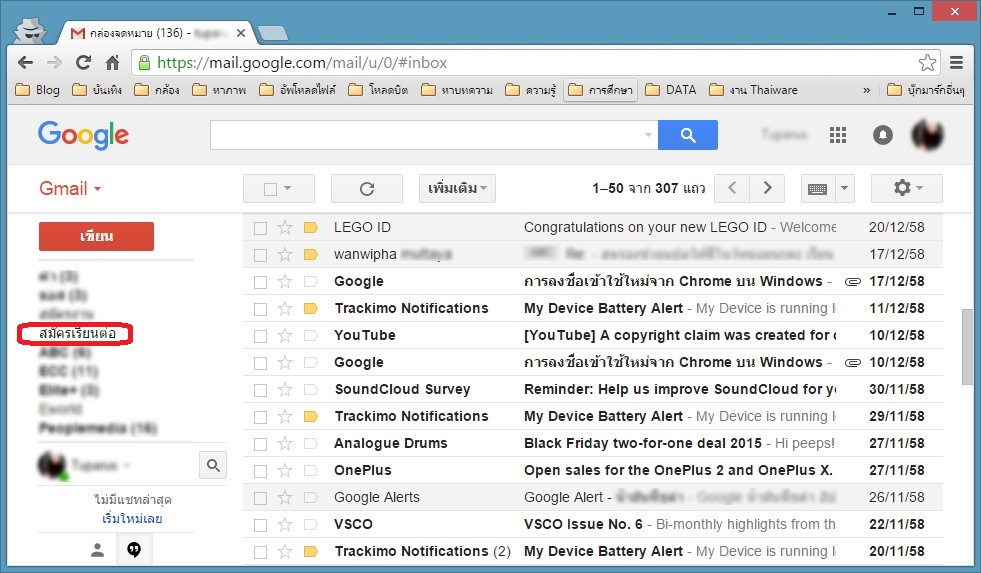Open the สมัครเรียนต่อ label
Image resolution: width=981 pixels, height=573 pixels.
click(77, 333)
